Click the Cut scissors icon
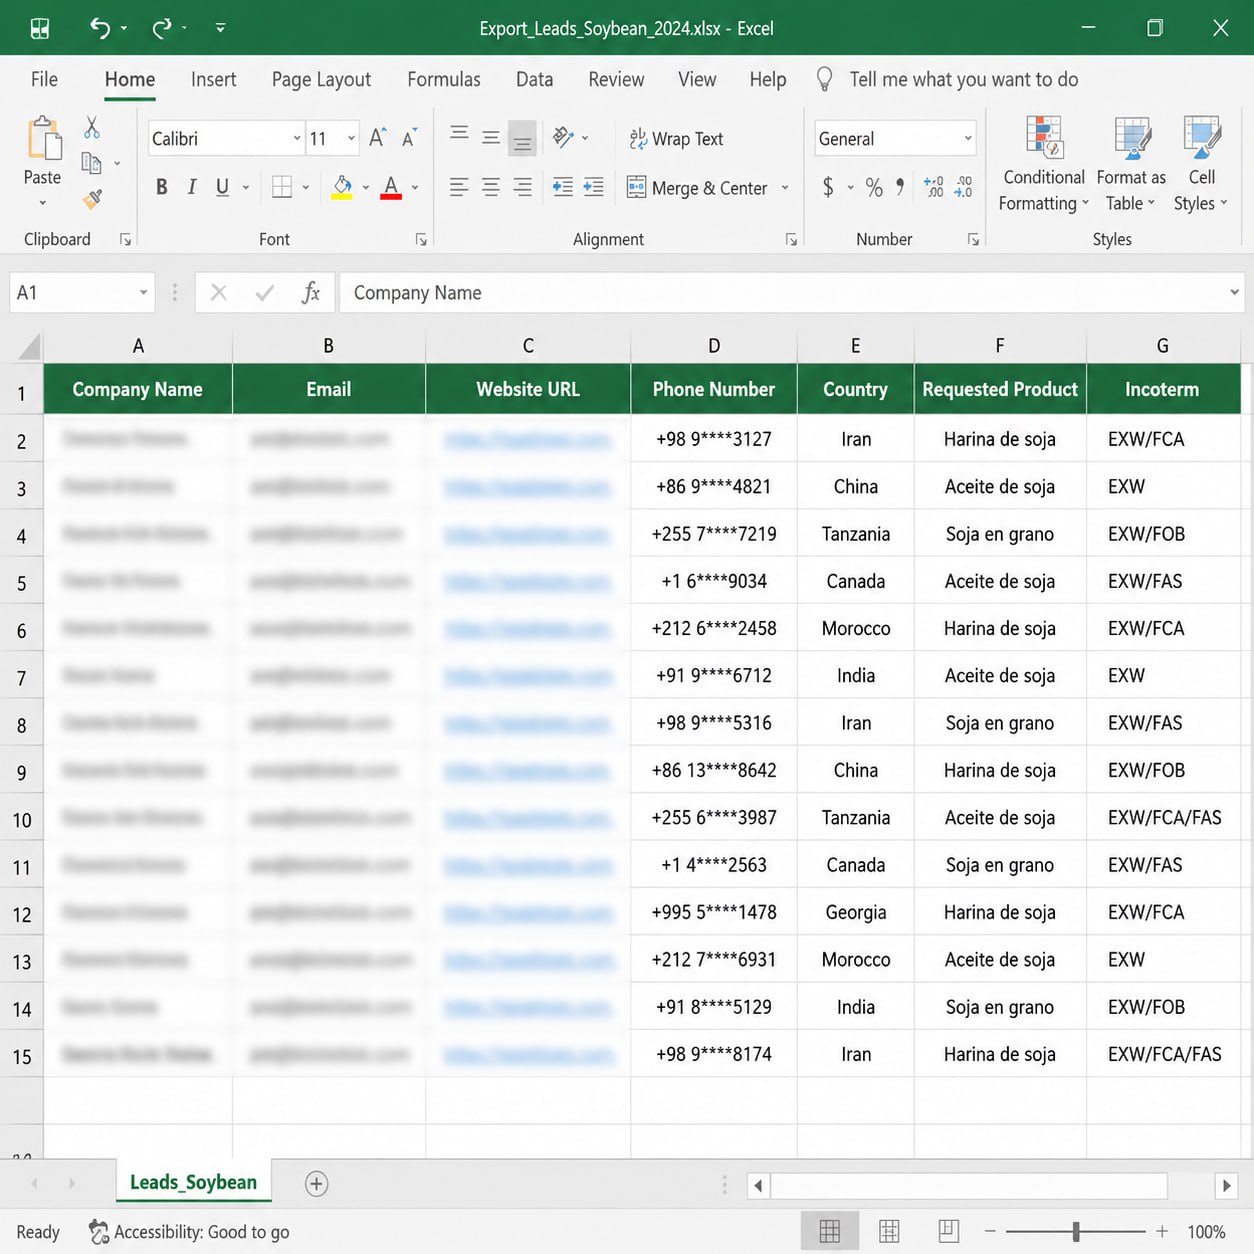The image size is (1254, 1254). click(92, 127)
